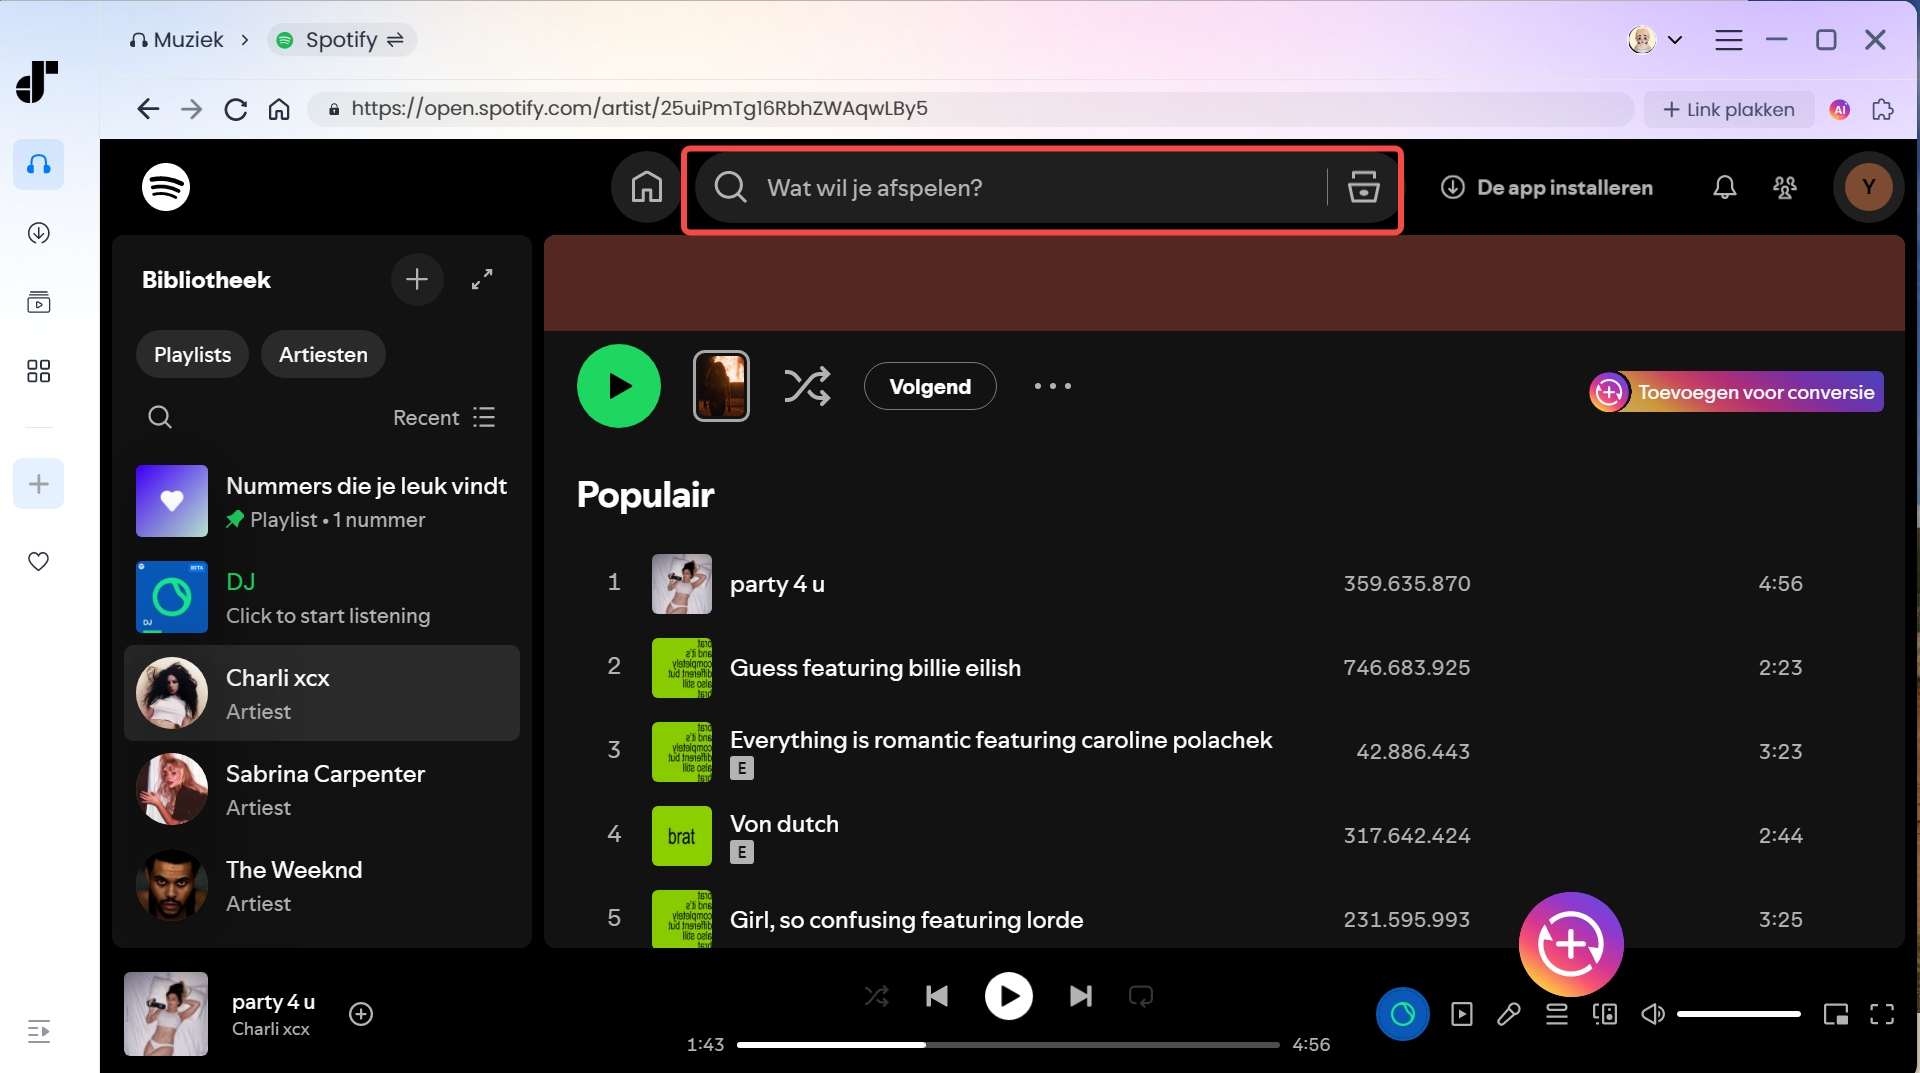This screenshot has width=1920, height=1073.
Task: Open picture-in-picture mode icon
Action: point(1837,1013)
